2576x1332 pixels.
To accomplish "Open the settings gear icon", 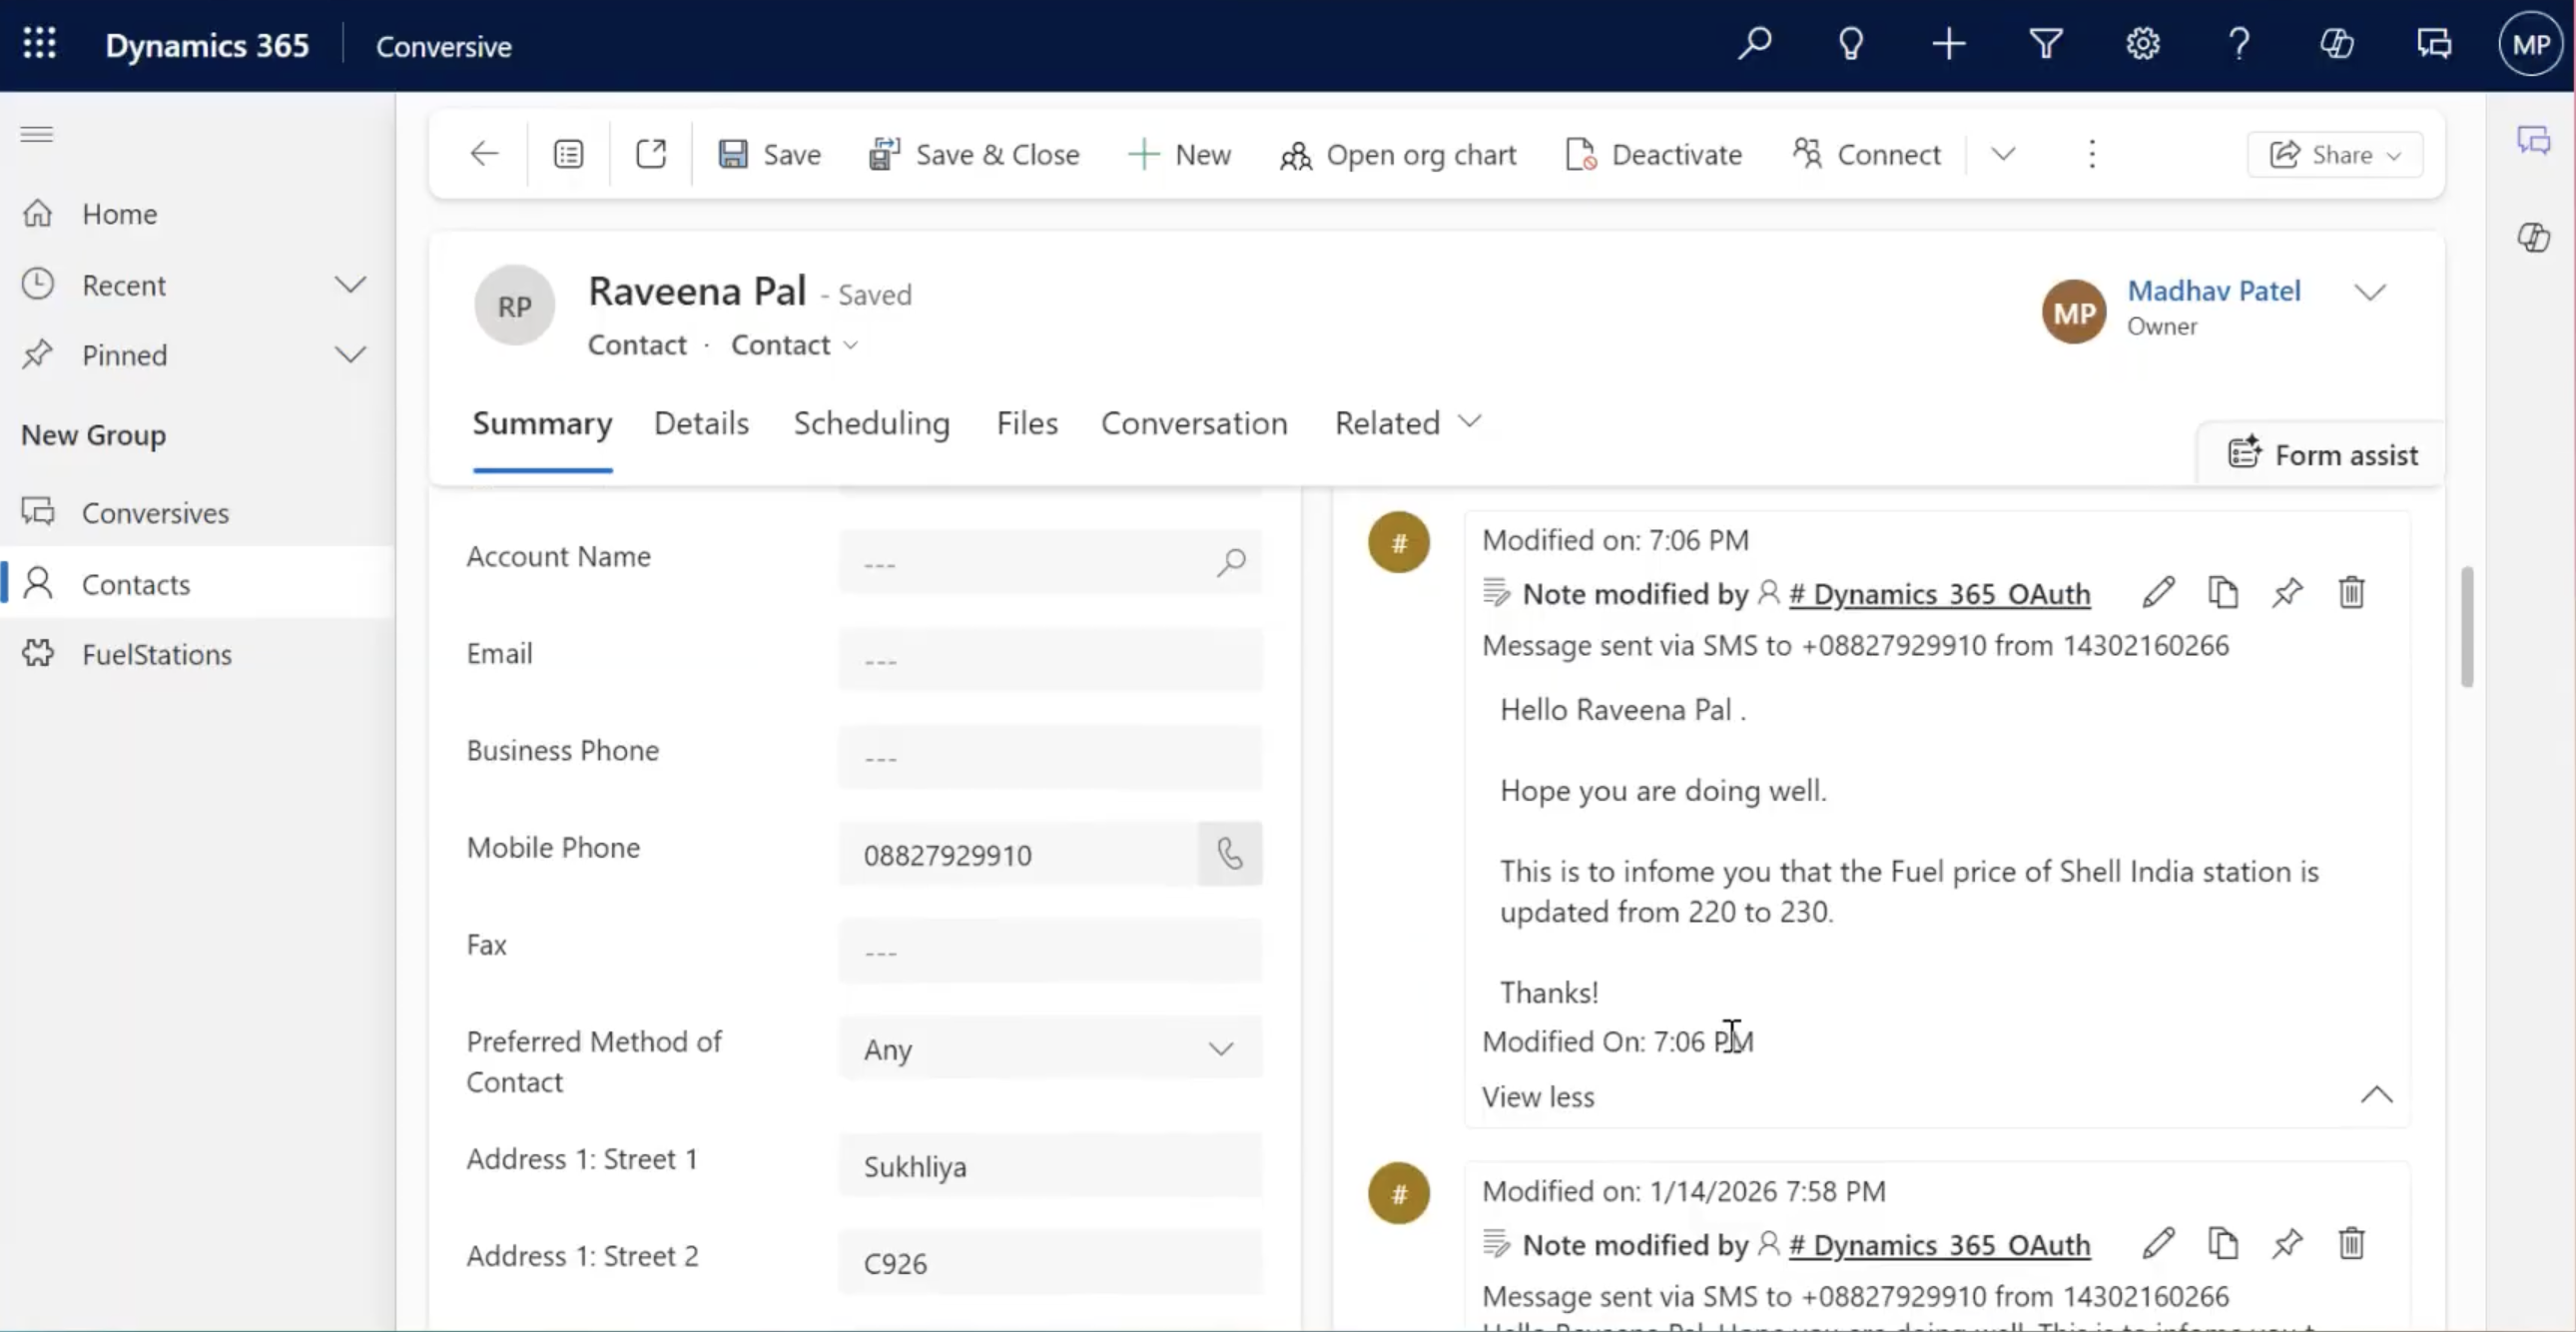I will 2143,44.
